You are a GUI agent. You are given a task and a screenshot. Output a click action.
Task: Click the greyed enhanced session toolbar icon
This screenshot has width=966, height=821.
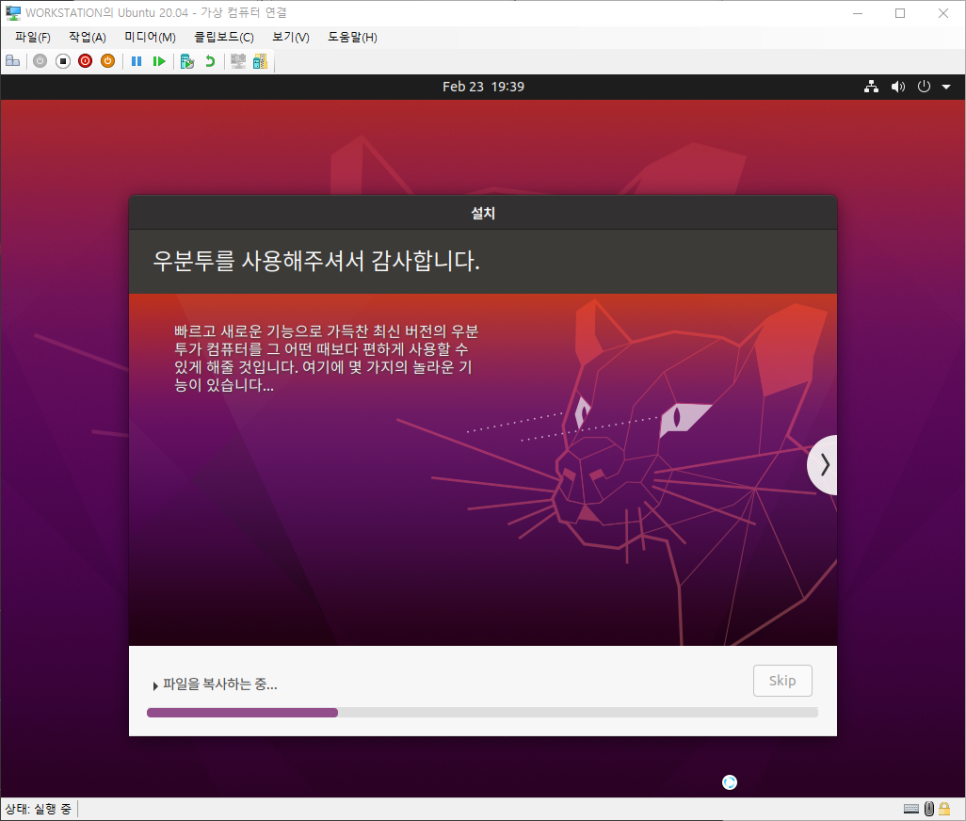point(238,61)
